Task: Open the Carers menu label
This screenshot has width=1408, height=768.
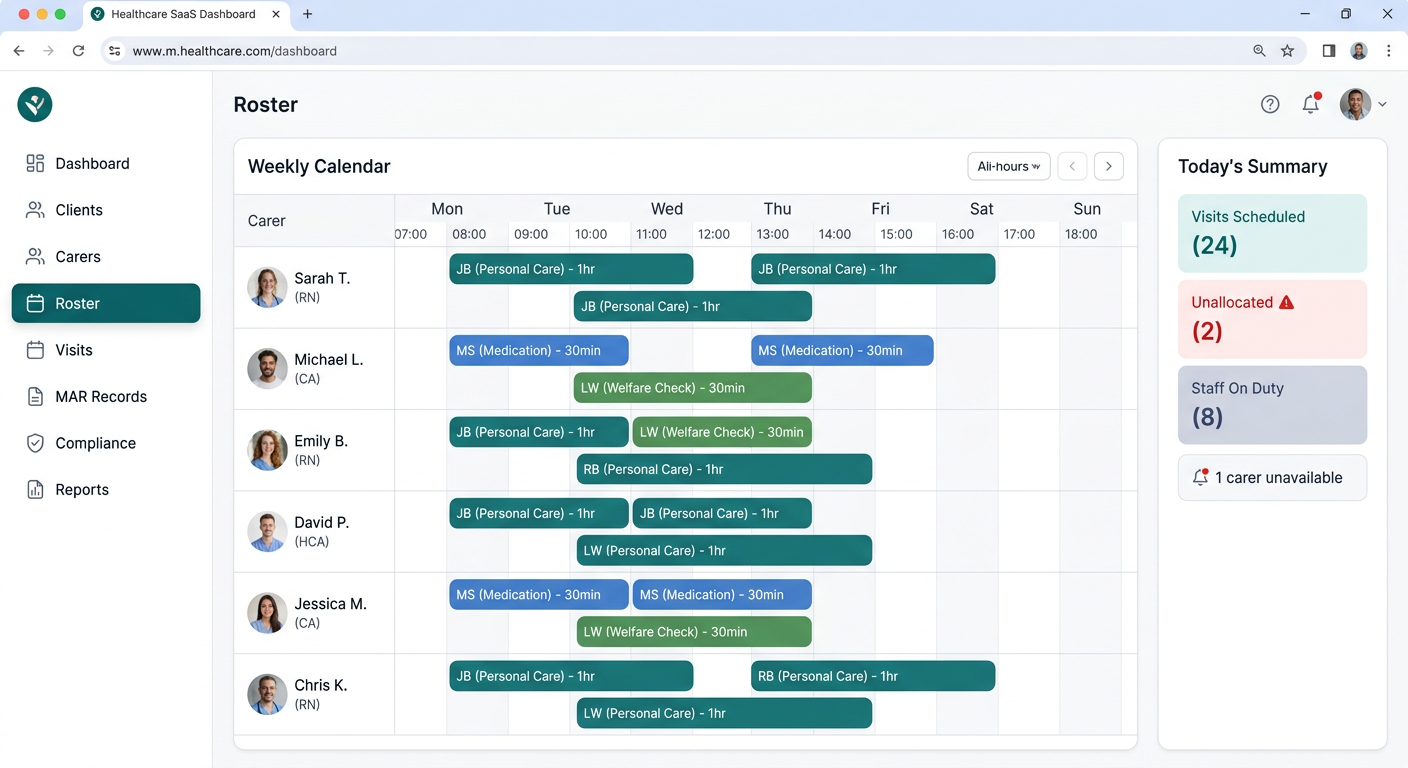Action: pyautogui.click(x=78, y=257)
